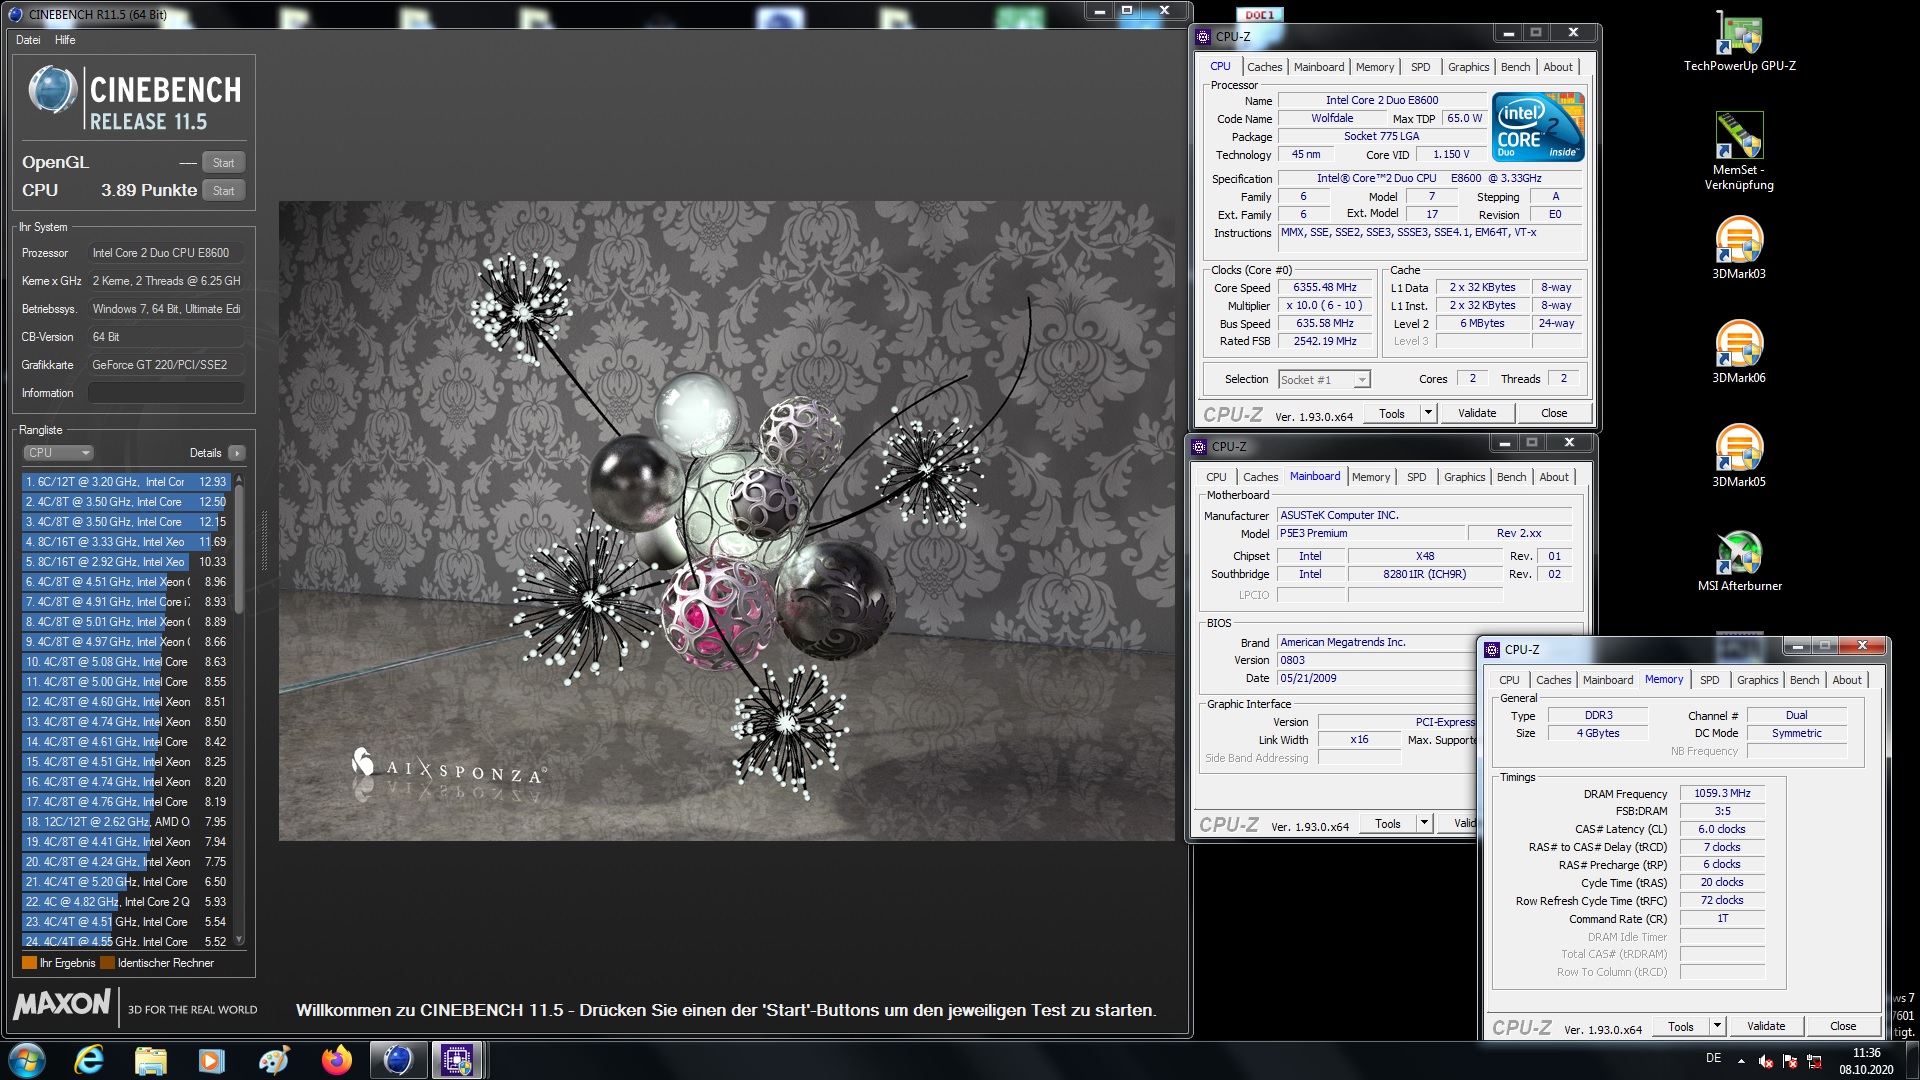Image resolution: width=1920 pixels, height=1080 pixels.
Task: Click Validate in Memory CPU-Z window
Action: [x=1766, y=1026]
